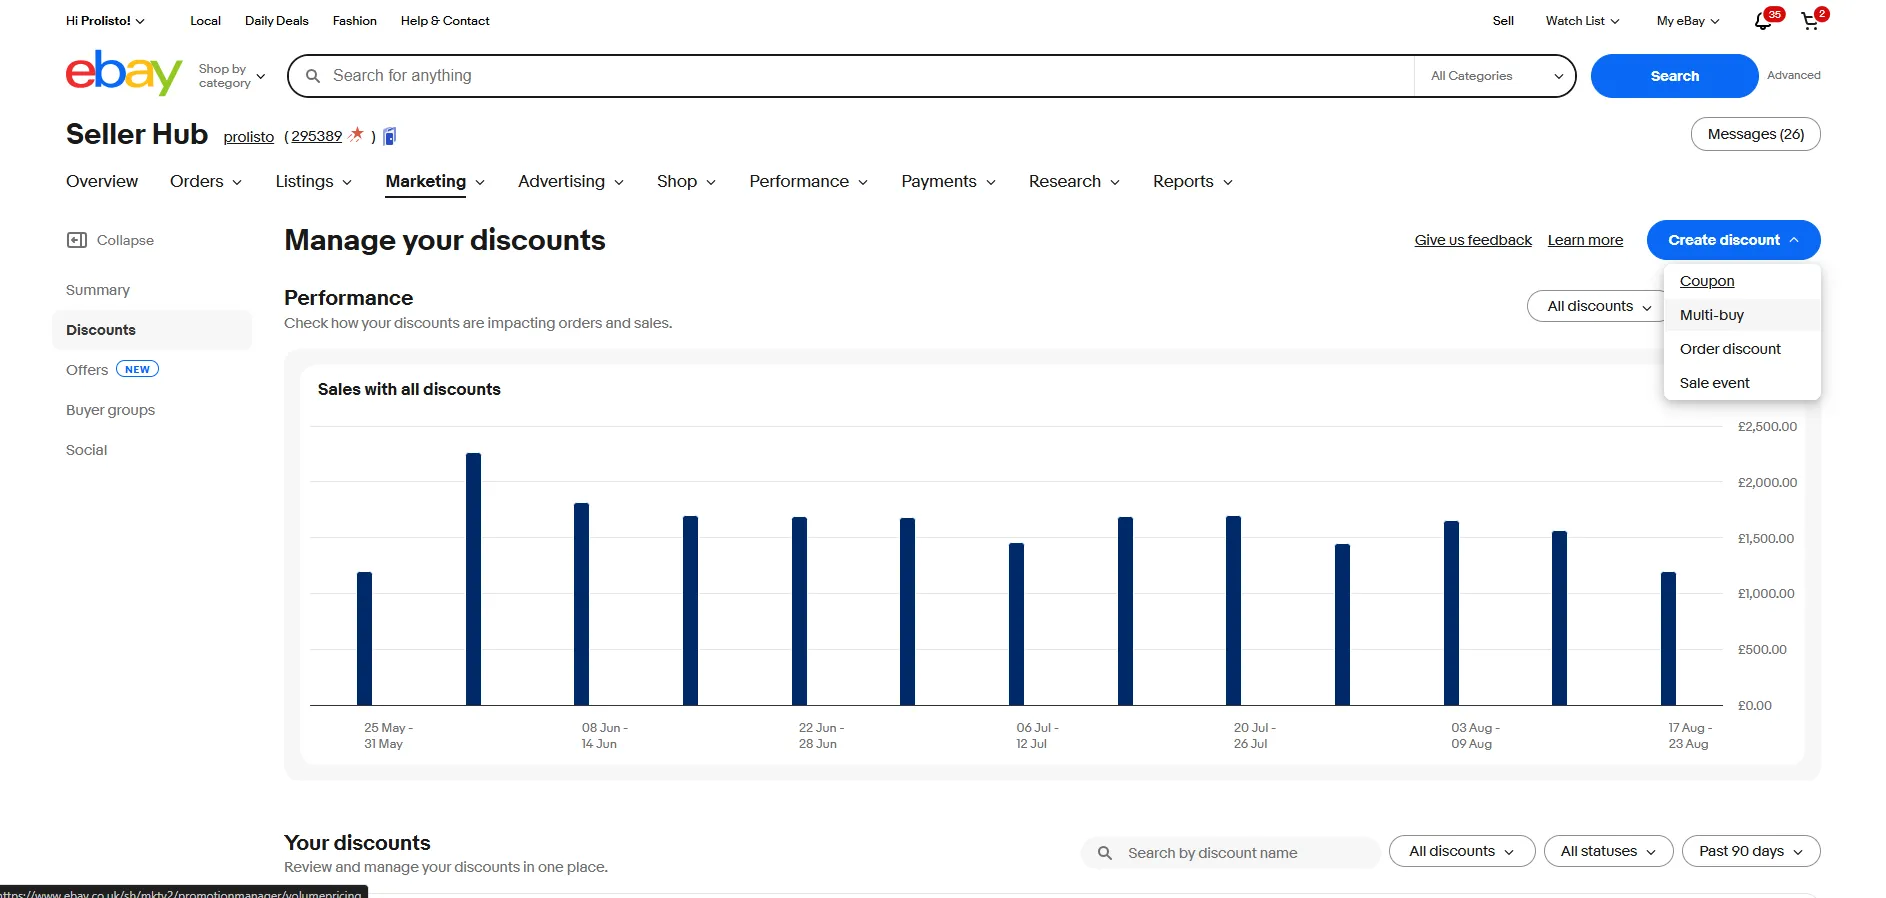Open the shopping cart icon

[x=1810, y=21]
